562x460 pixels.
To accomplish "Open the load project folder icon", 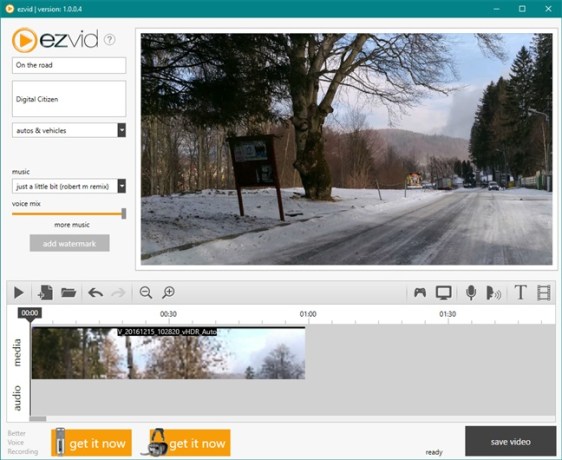I will [68, 292].
